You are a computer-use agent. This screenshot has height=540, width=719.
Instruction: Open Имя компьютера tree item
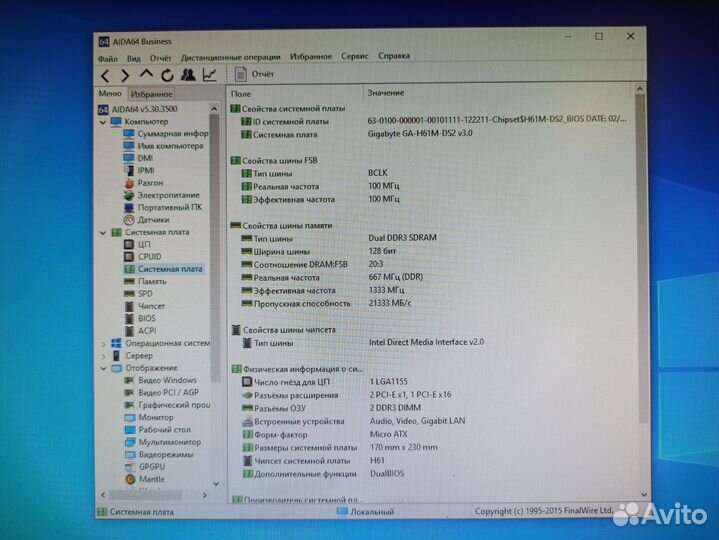coord(164,146)
